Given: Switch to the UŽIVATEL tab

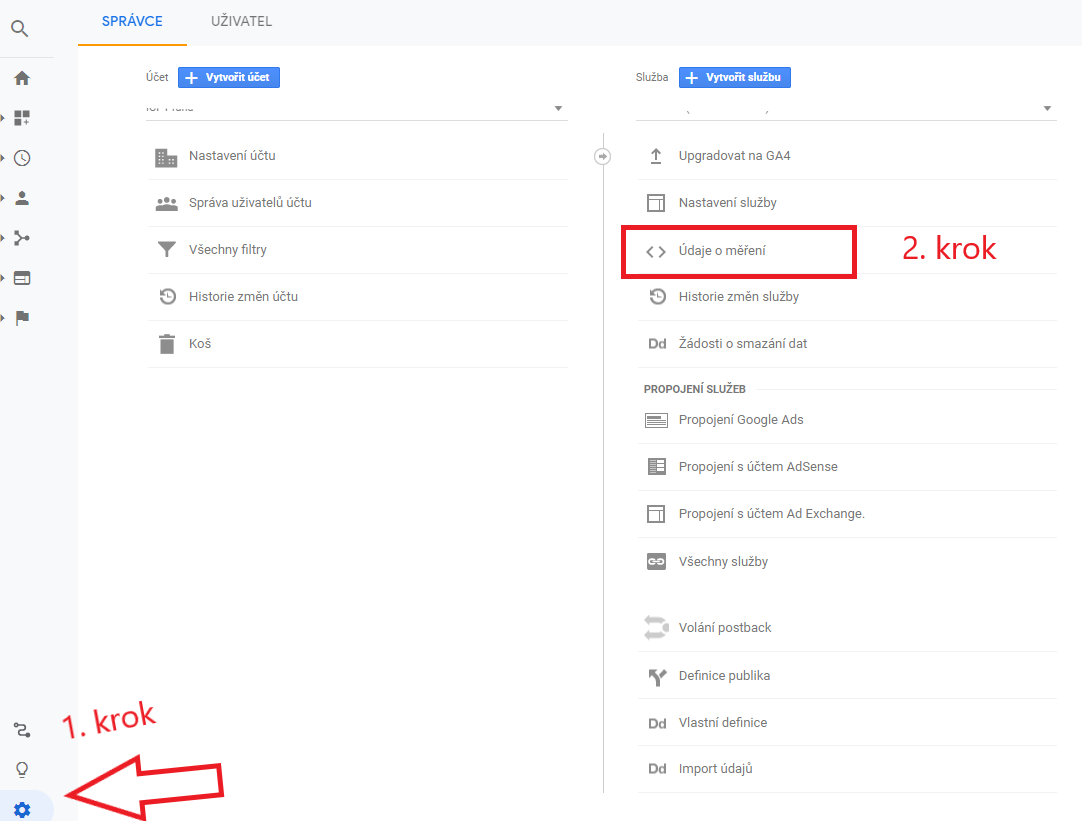Looking at the screenshot, I should pos(241,21).
